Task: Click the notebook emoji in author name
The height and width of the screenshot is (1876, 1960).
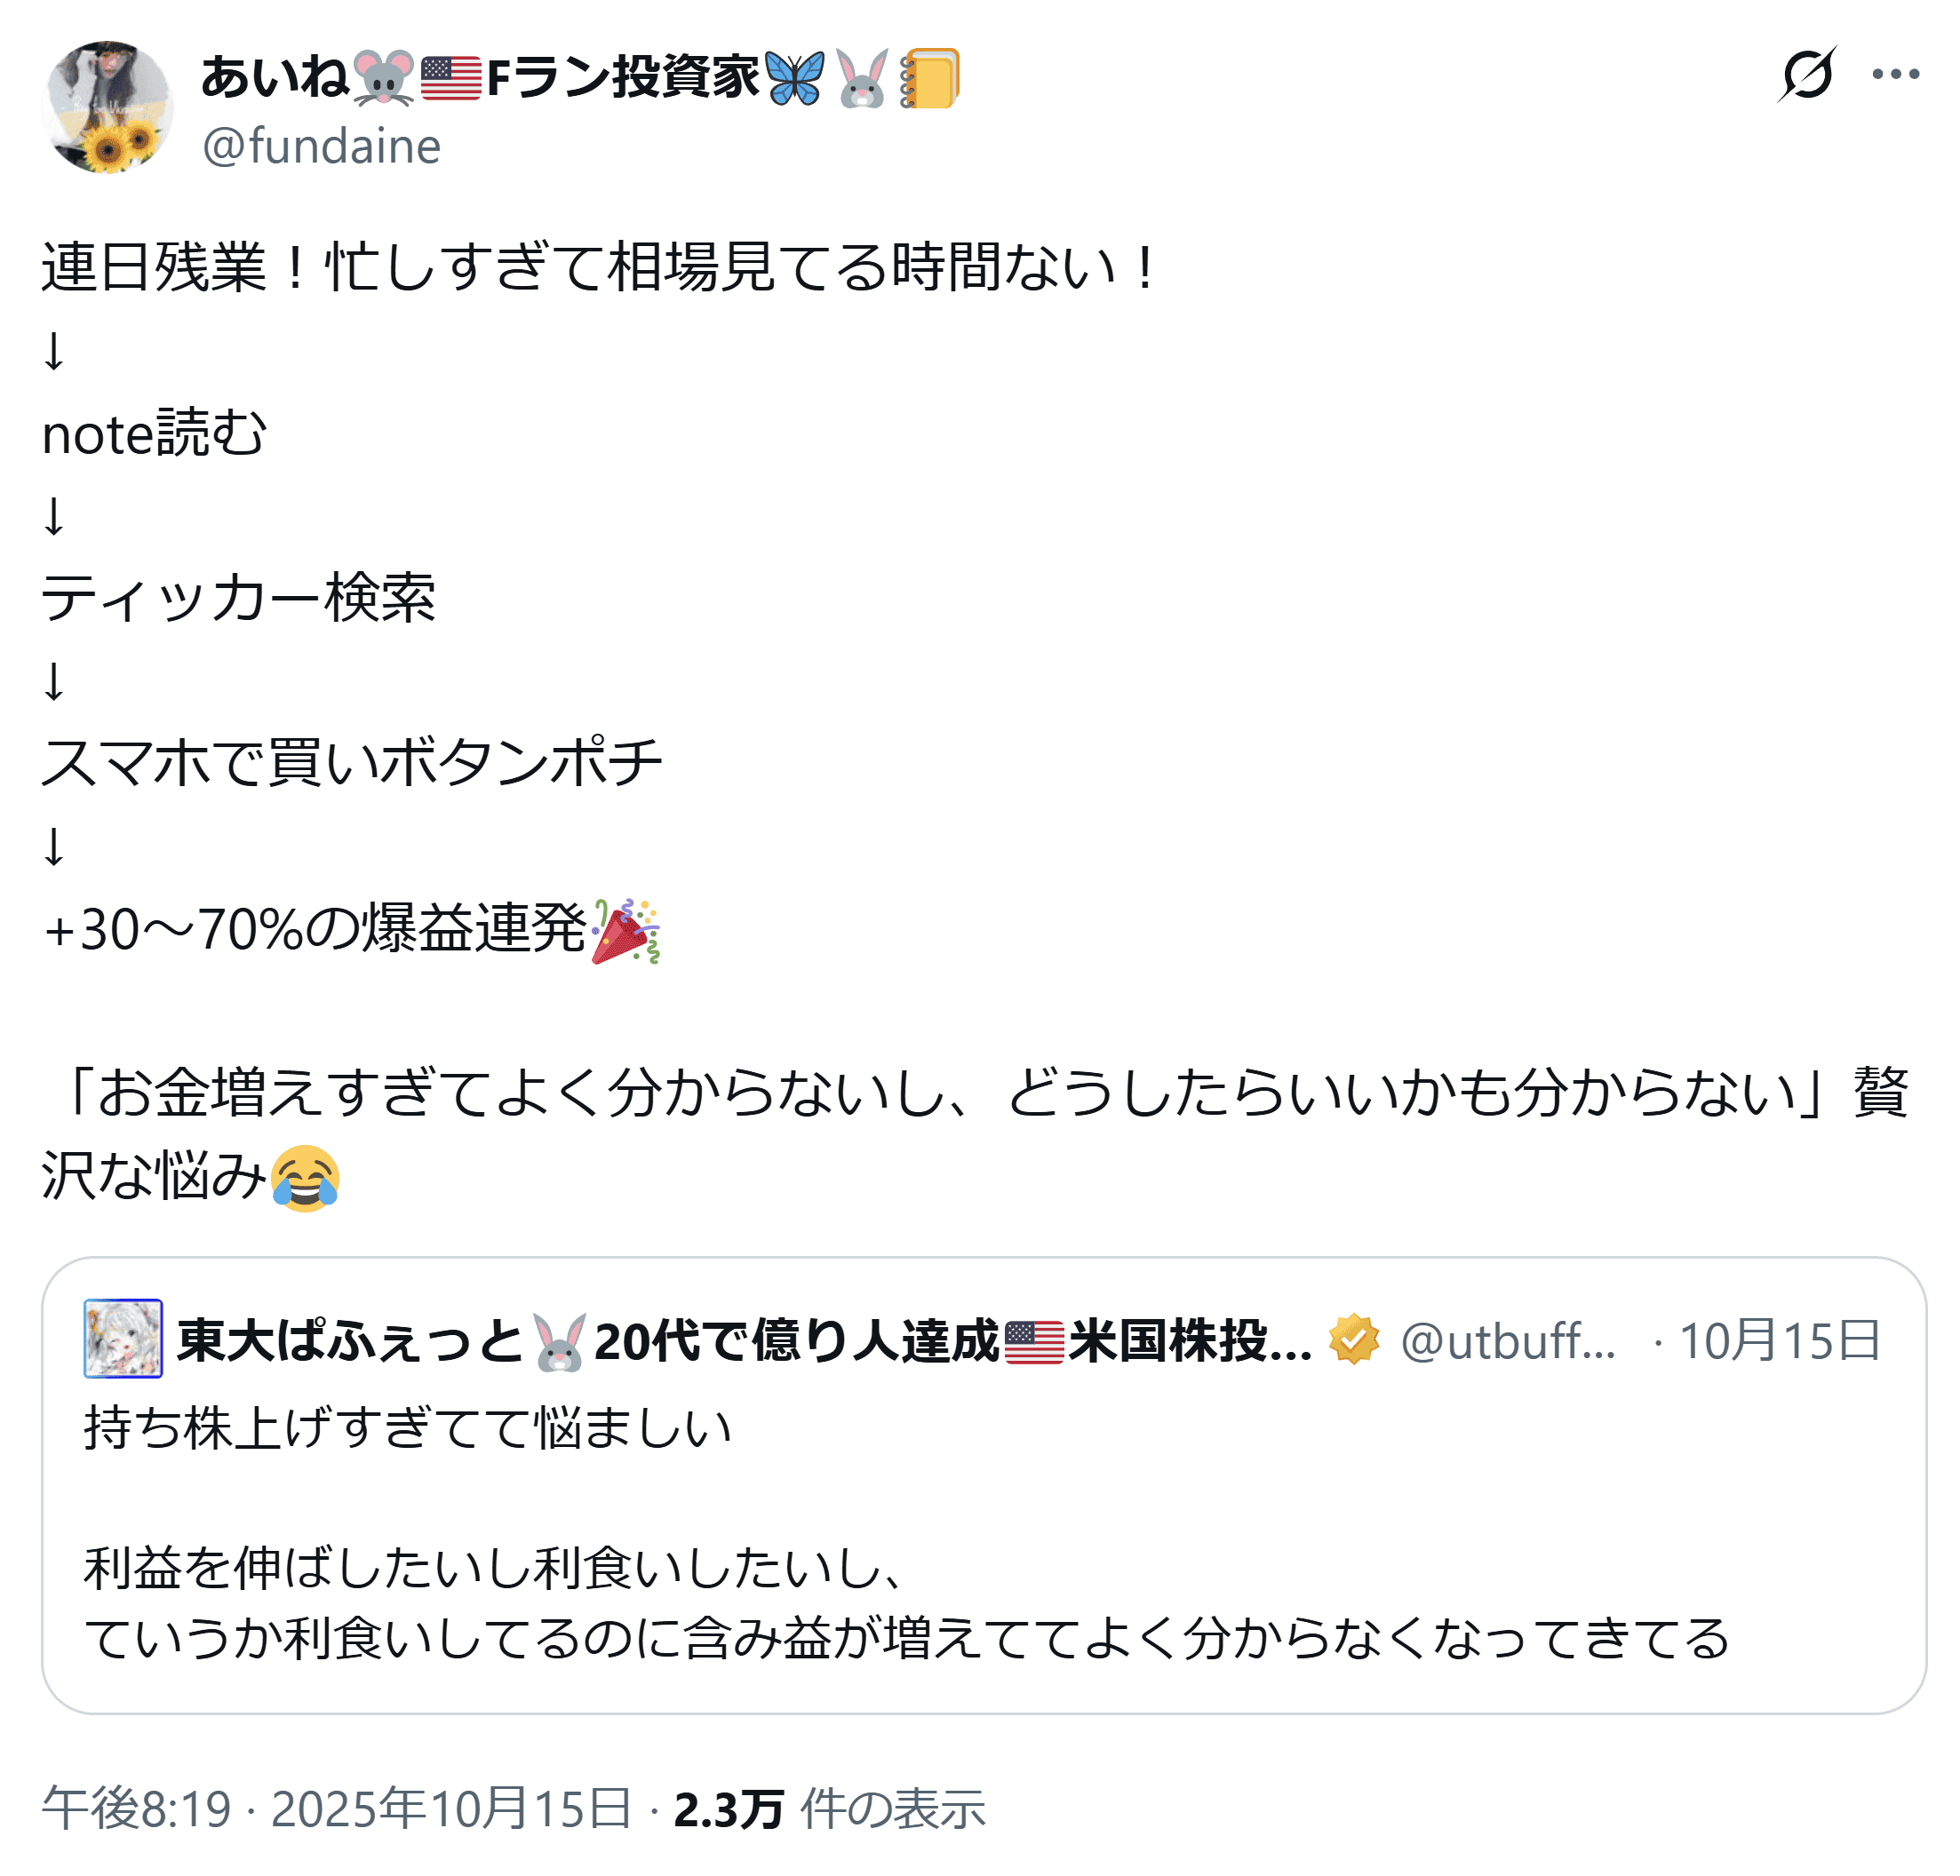Action: tap(929, 78)
